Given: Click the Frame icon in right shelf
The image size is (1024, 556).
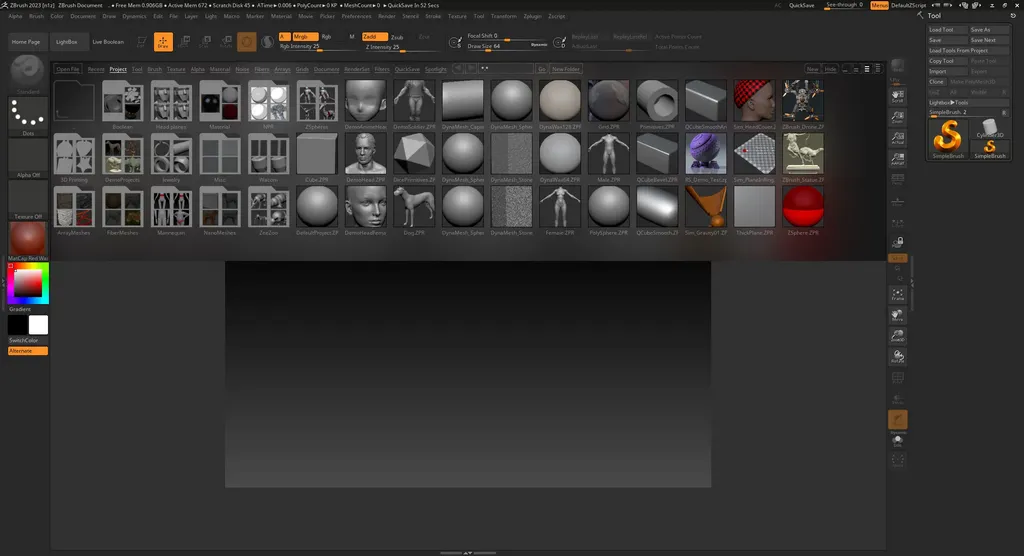Looking at the screenshot, I should click(898, 294).
